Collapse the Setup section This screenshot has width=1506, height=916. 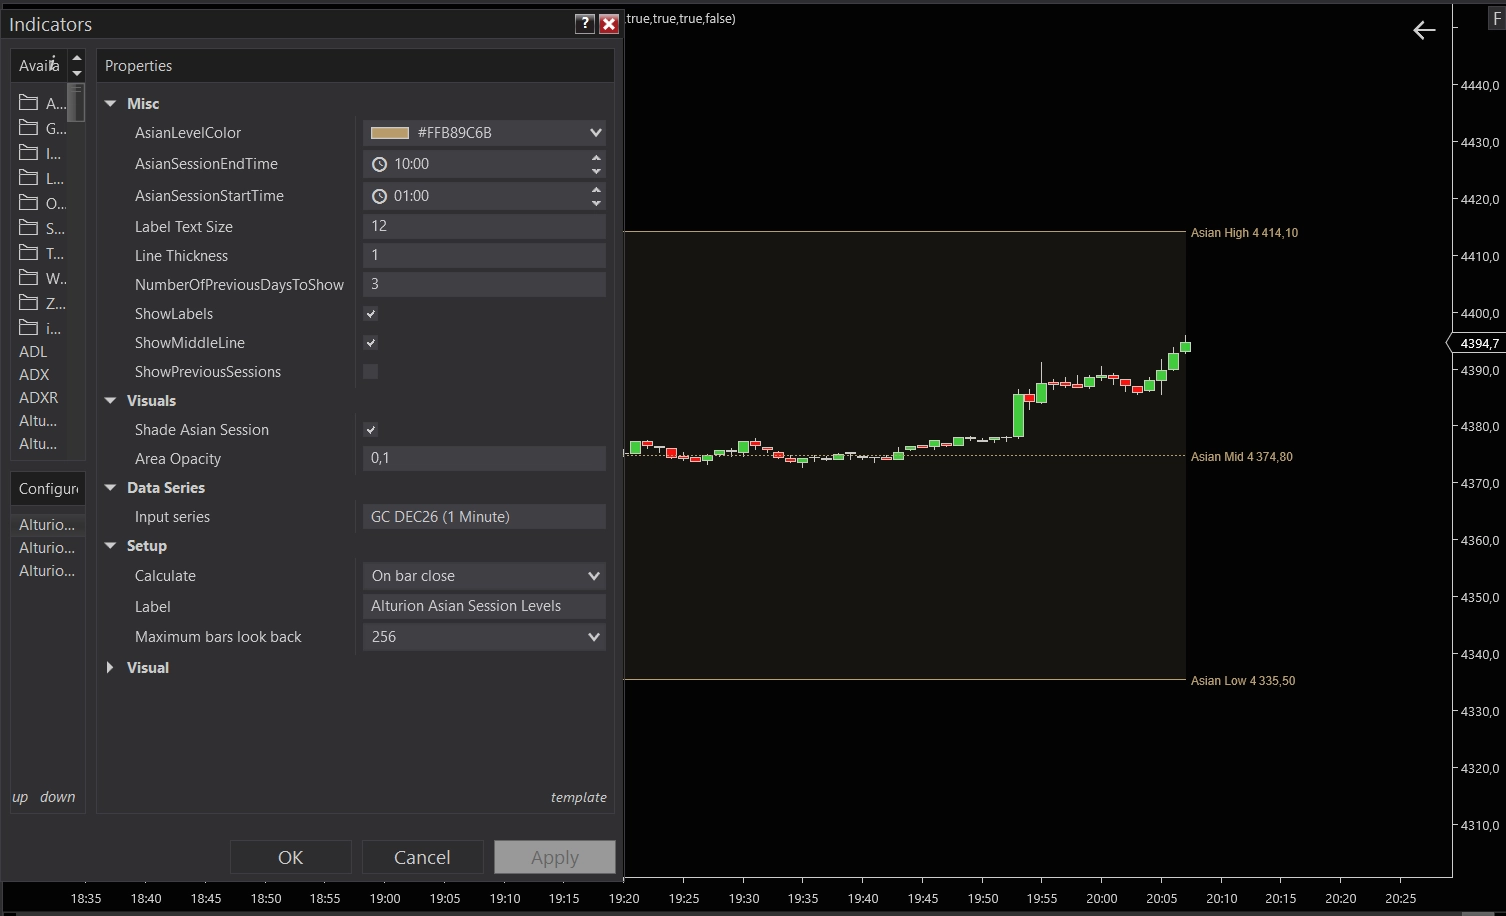[110, 546]
